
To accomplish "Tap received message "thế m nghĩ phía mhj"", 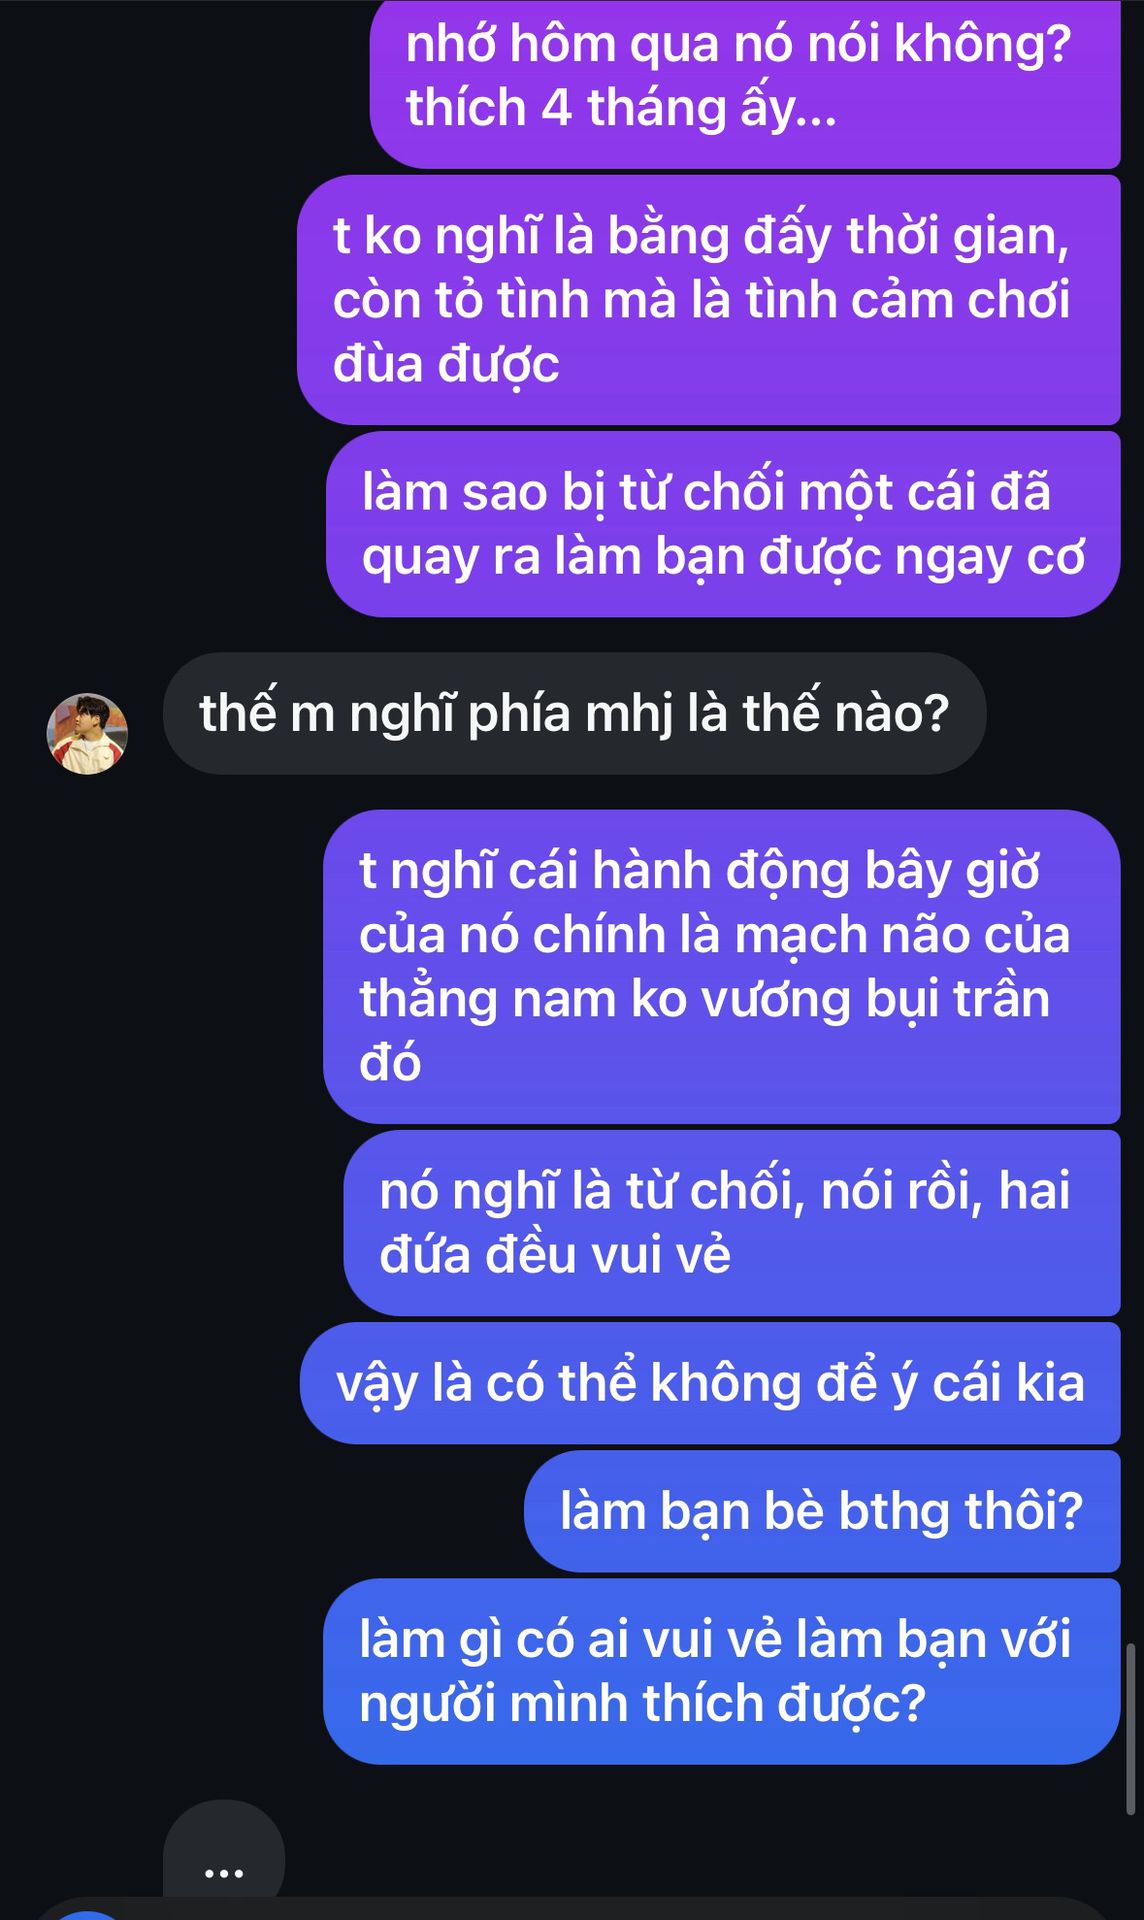I will tap(574, 713).
